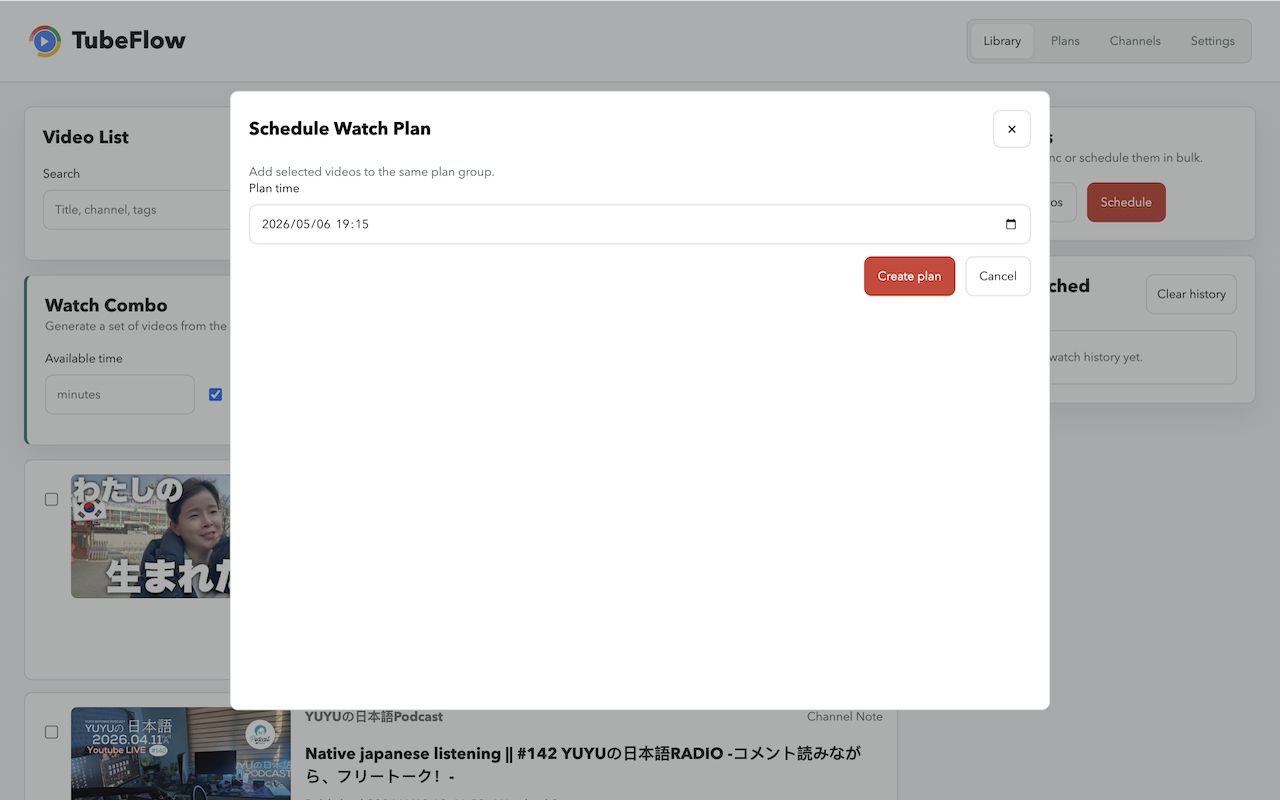
Task: Cancel the Schedule Watch Plan dialog
Action: coord(997,276)
